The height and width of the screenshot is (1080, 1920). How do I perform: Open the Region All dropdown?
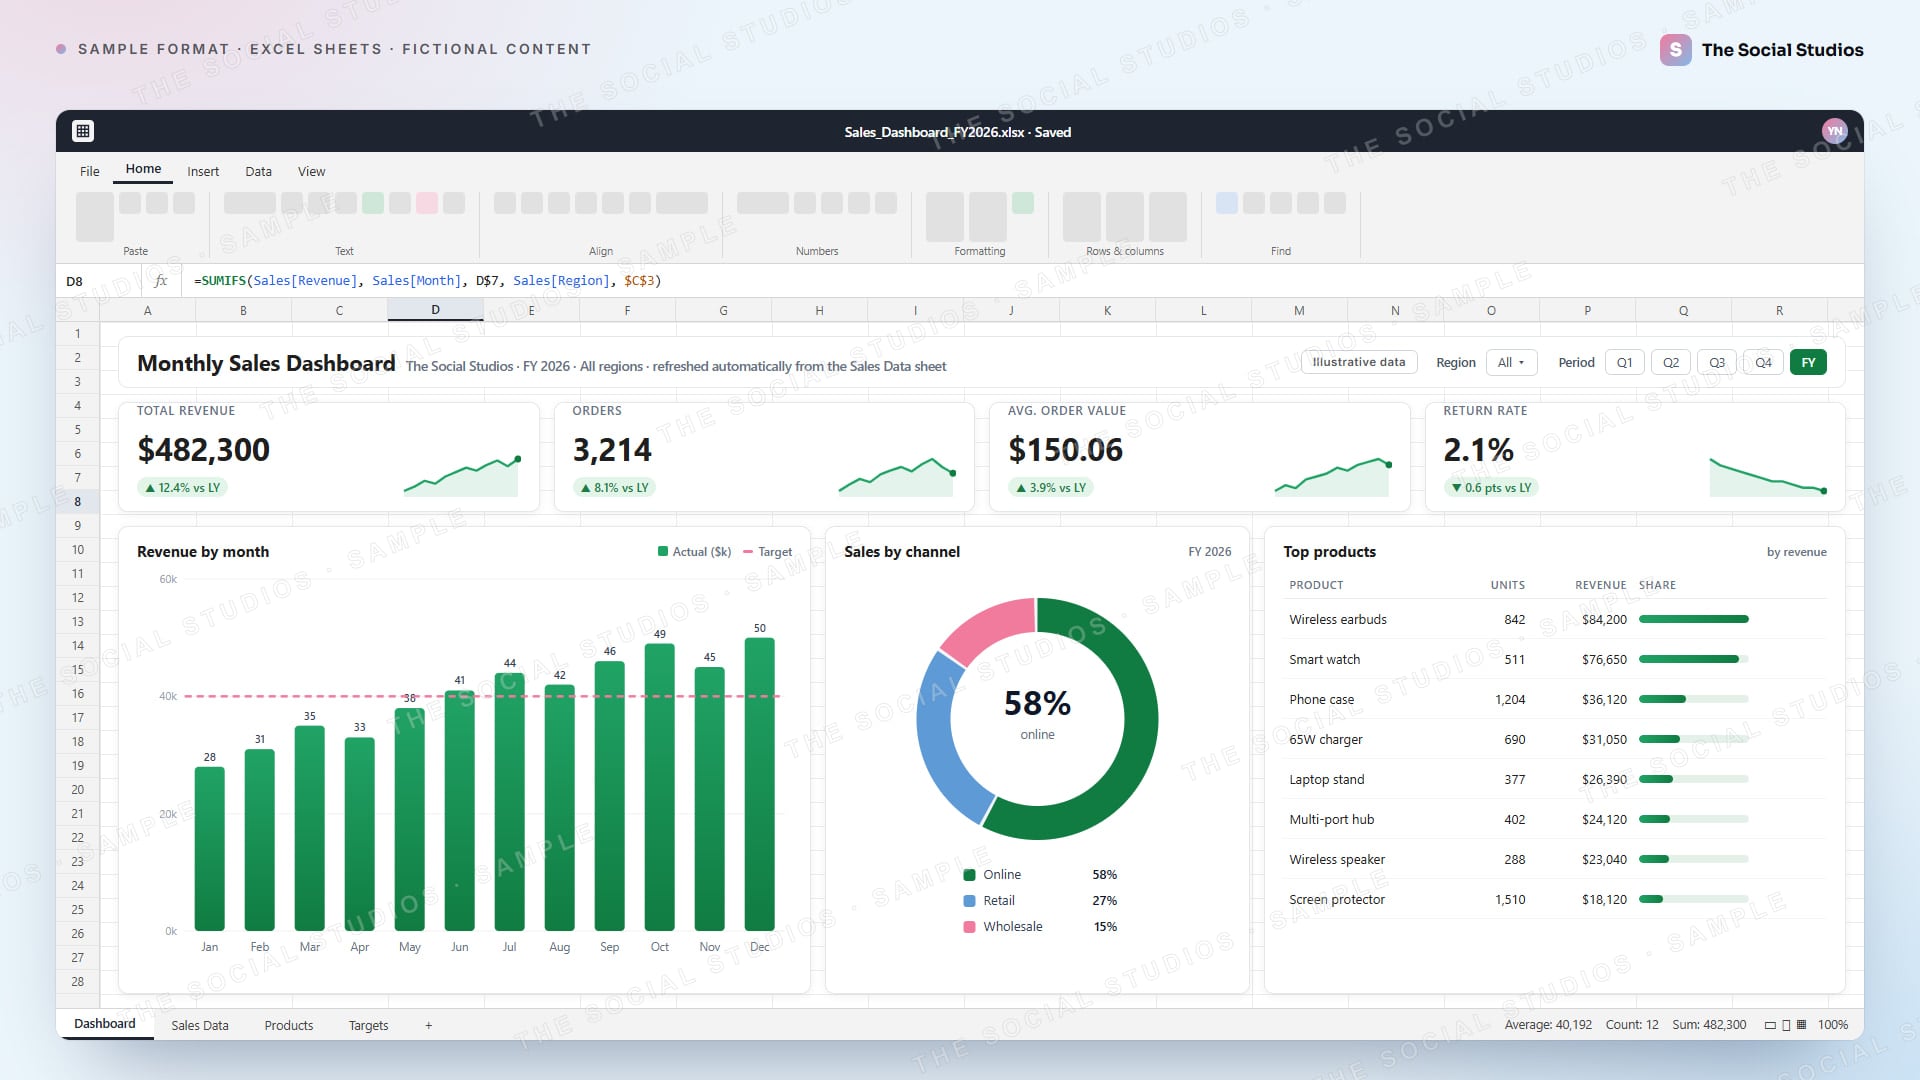click(1511, 362)
